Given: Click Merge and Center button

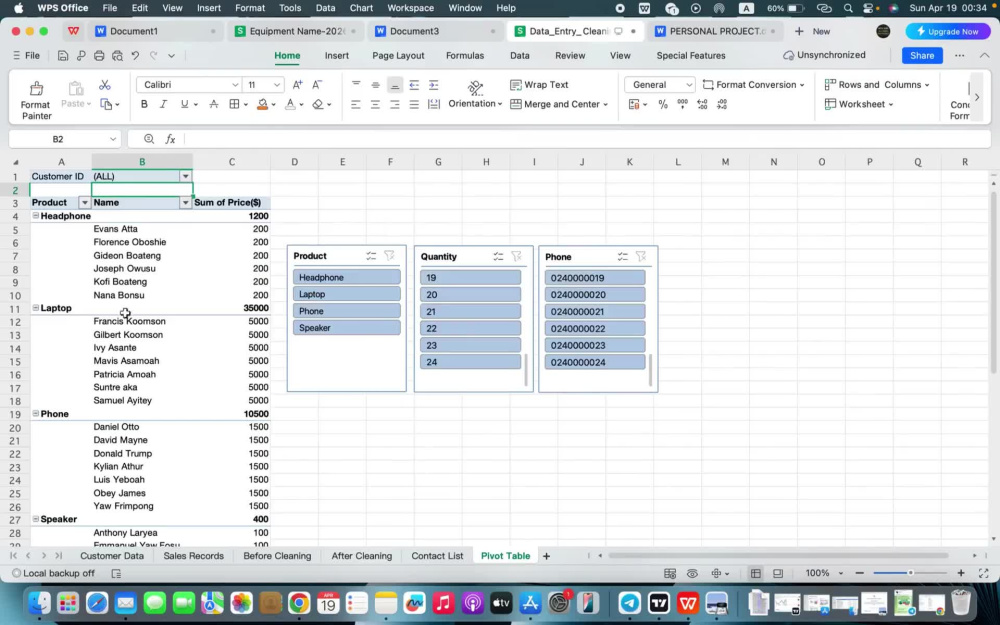Looking at the screenshot, I should click(x=560, y=104).
